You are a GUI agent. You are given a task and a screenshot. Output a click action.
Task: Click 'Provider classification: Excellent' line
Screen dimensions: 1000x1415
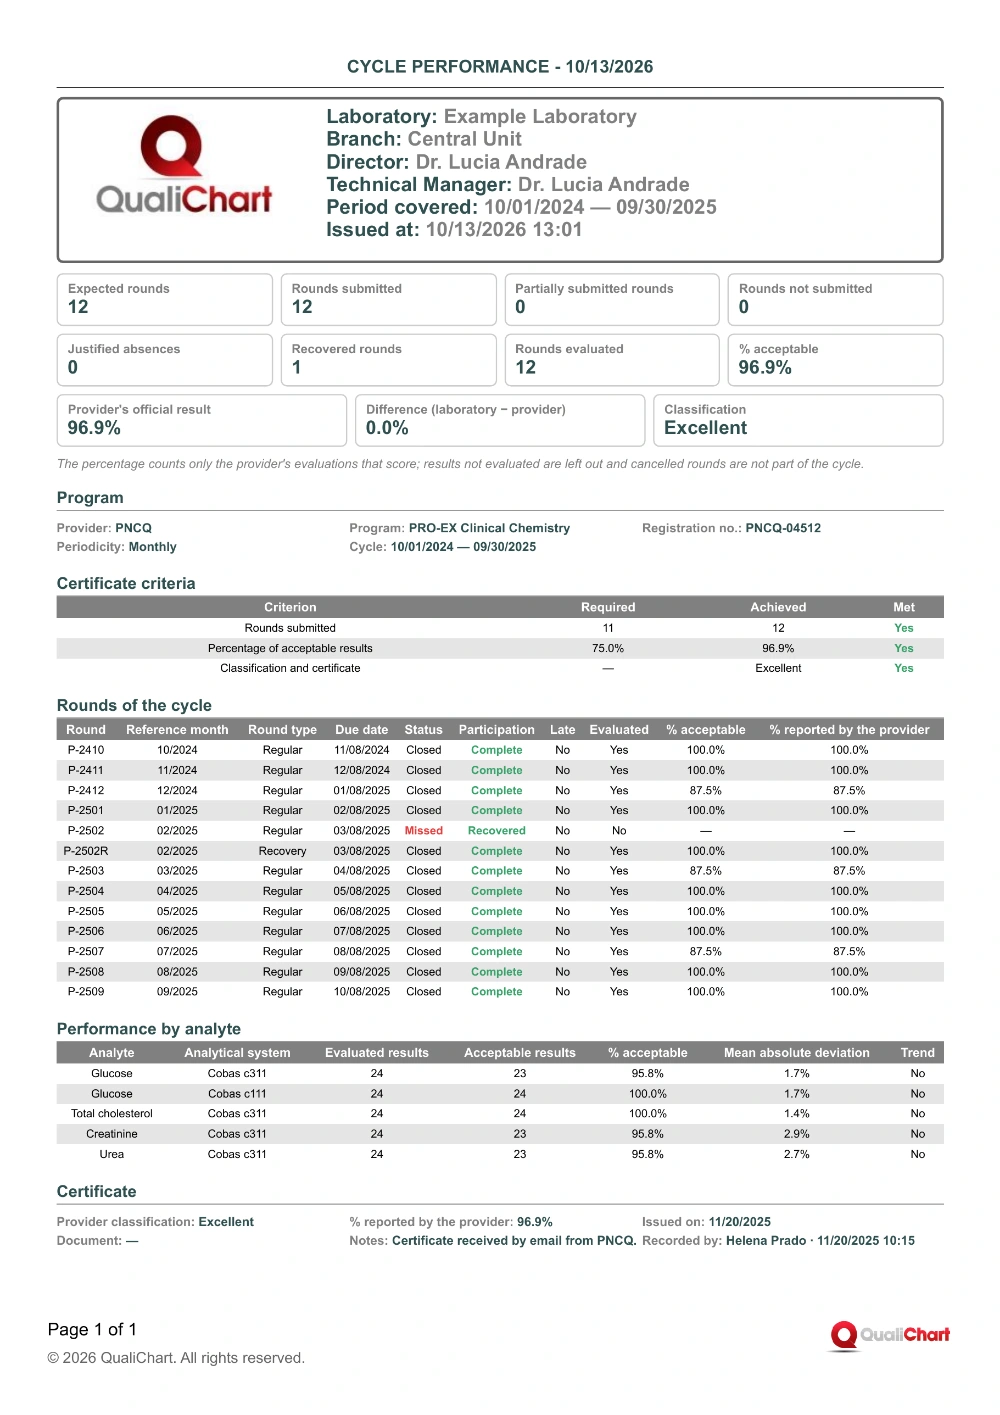(x=155, y=1222)
